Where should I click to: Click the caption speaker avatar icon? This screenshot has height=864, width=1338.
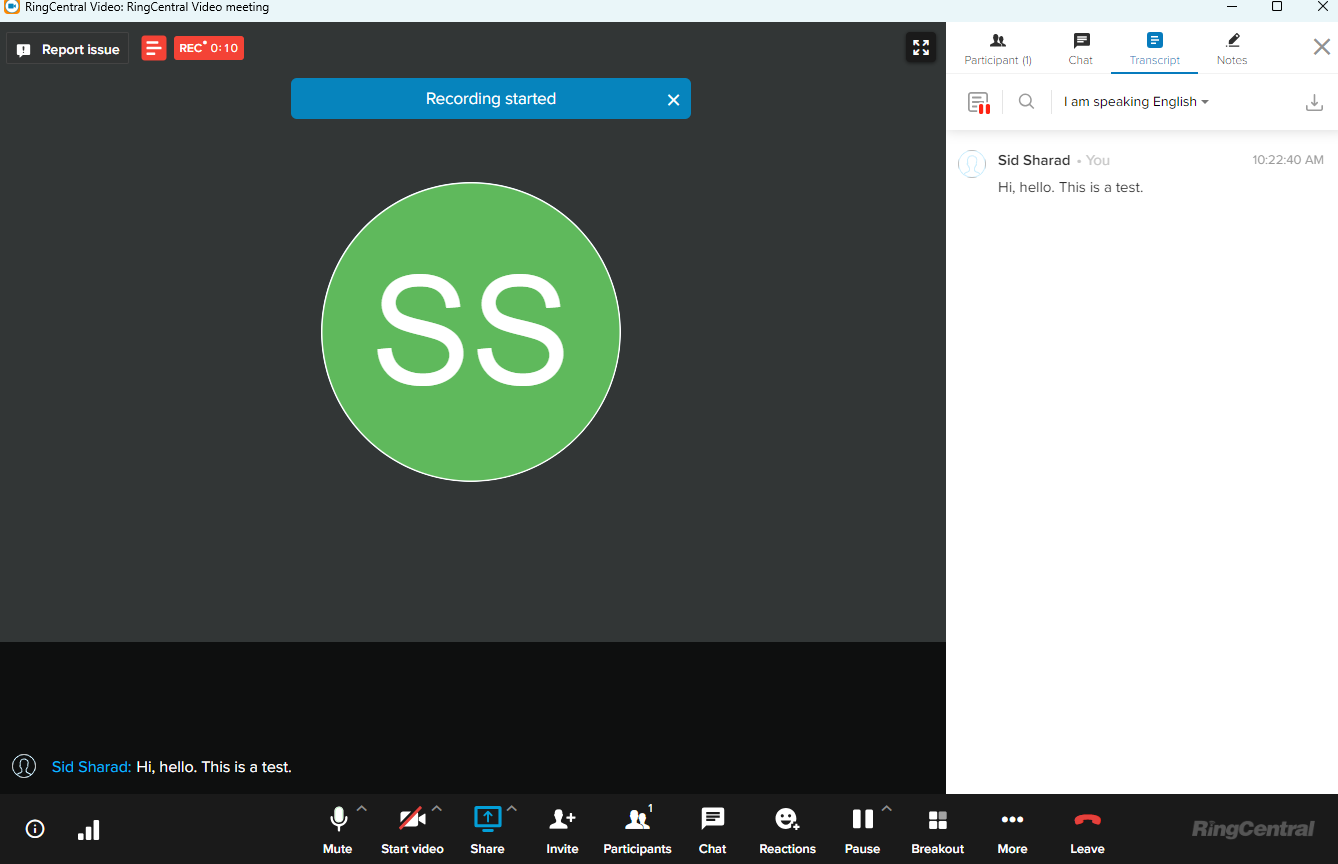click(x=24, y=767)
